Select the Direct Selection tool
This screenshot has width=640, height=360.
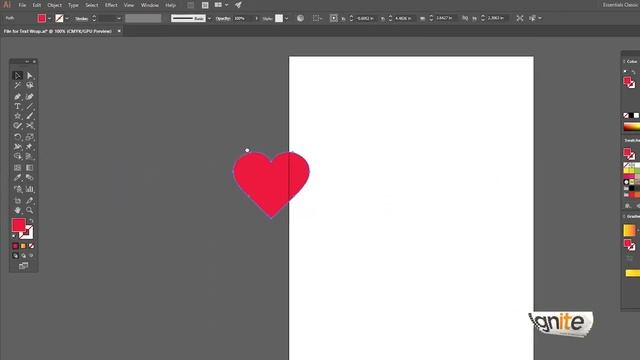click(30, 76)
